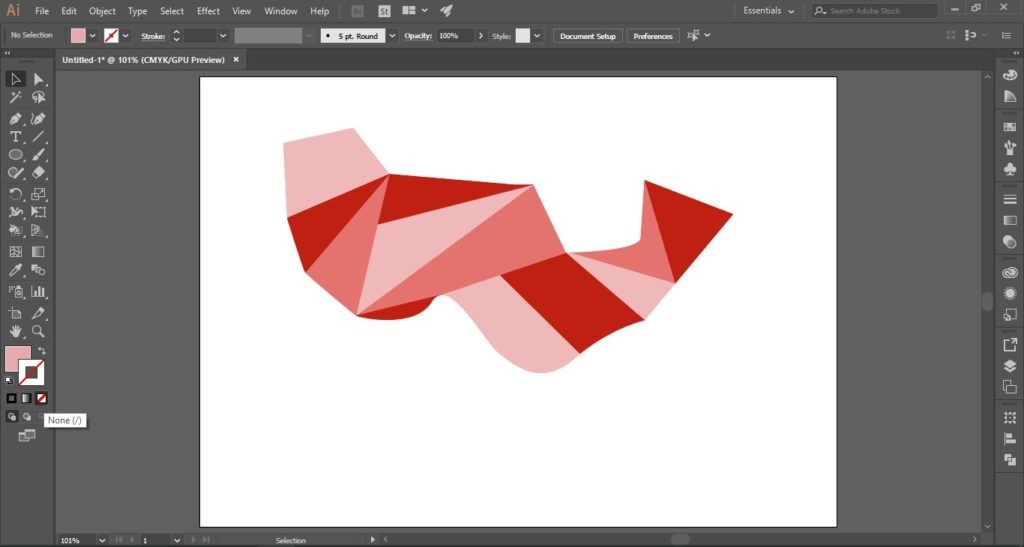1024x547 pixels.
Task: Select the Eyedropper tool
Action: [x=15, y=270]
